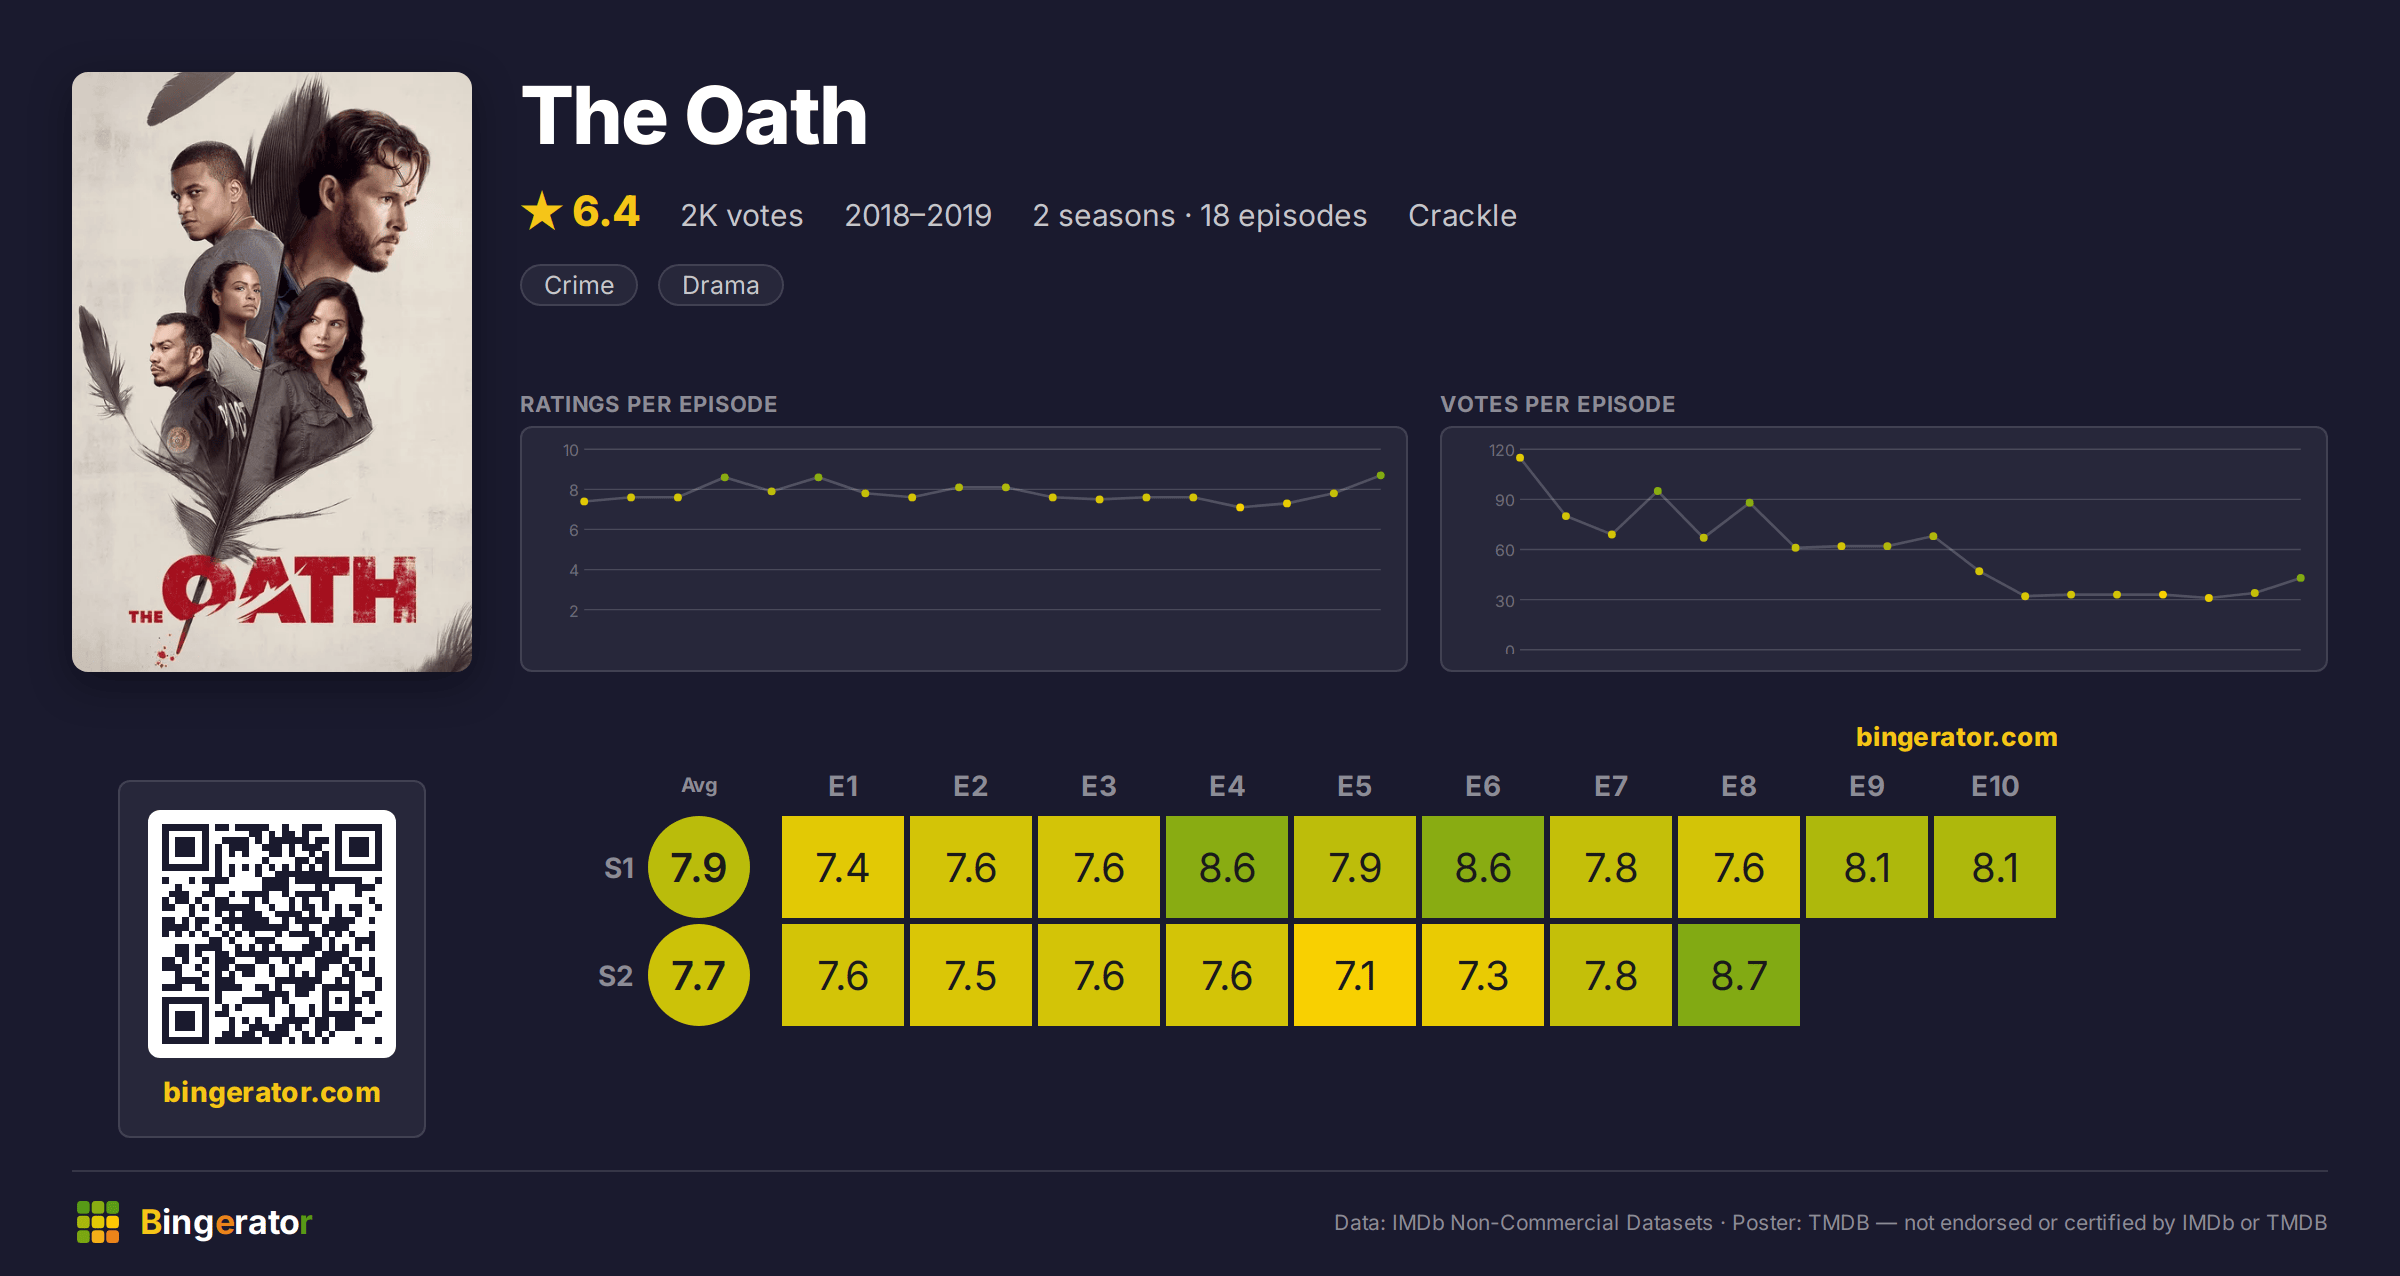Viewport: 2400px width, 1276px height.
Task: Click the QR code image
Action: [272, 933]
